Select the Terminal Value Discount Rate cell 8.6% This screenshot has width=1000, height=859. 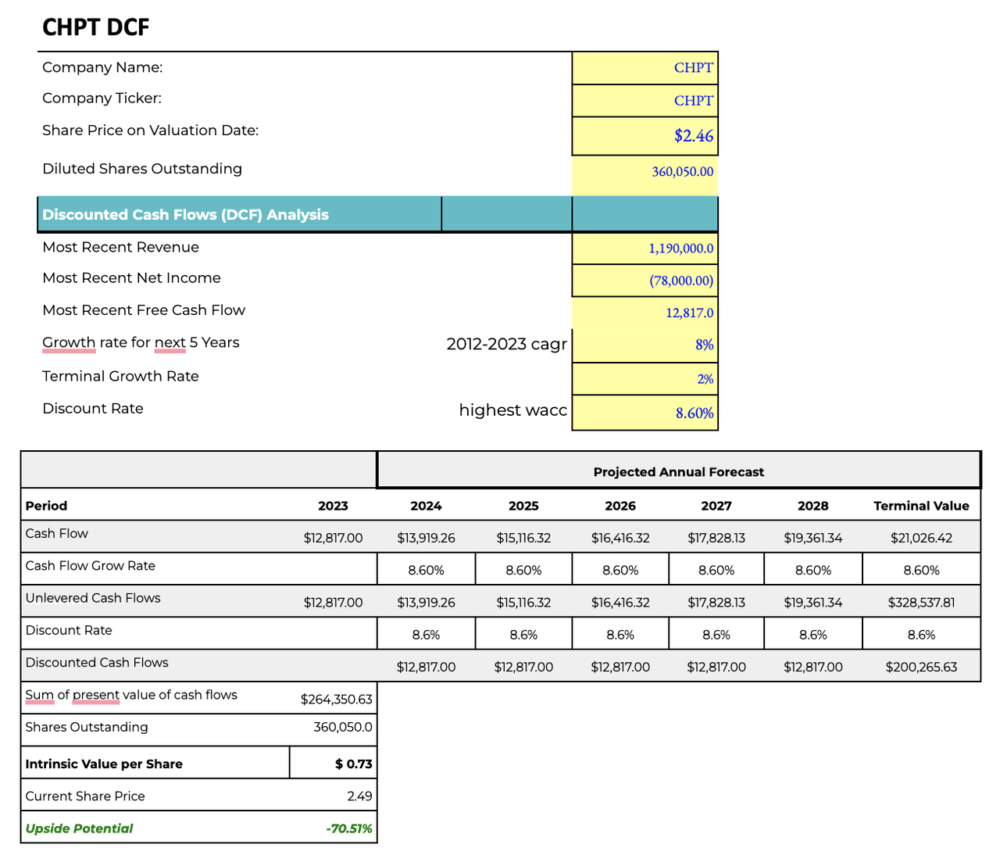point(922,634)
